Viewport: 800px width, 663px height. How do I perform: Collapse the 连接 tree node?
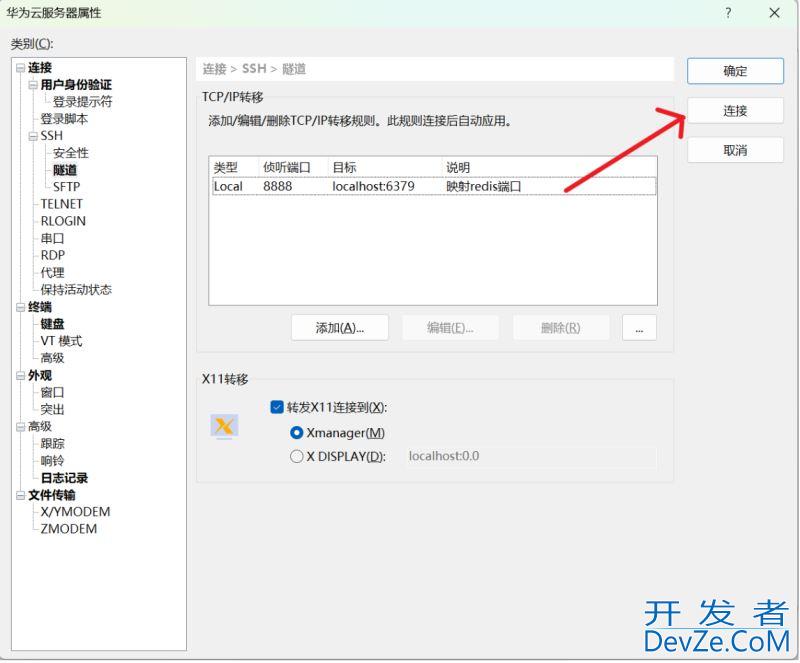[x=20, y=68]
